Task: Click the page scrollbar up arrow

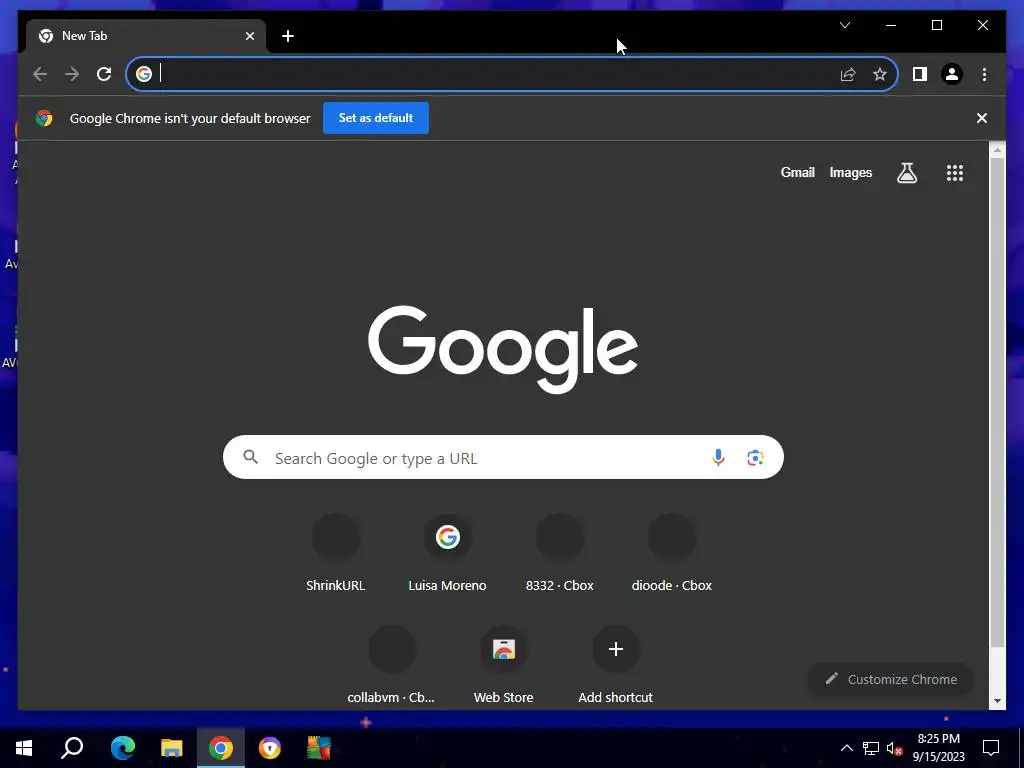Action: pos(997,151)
